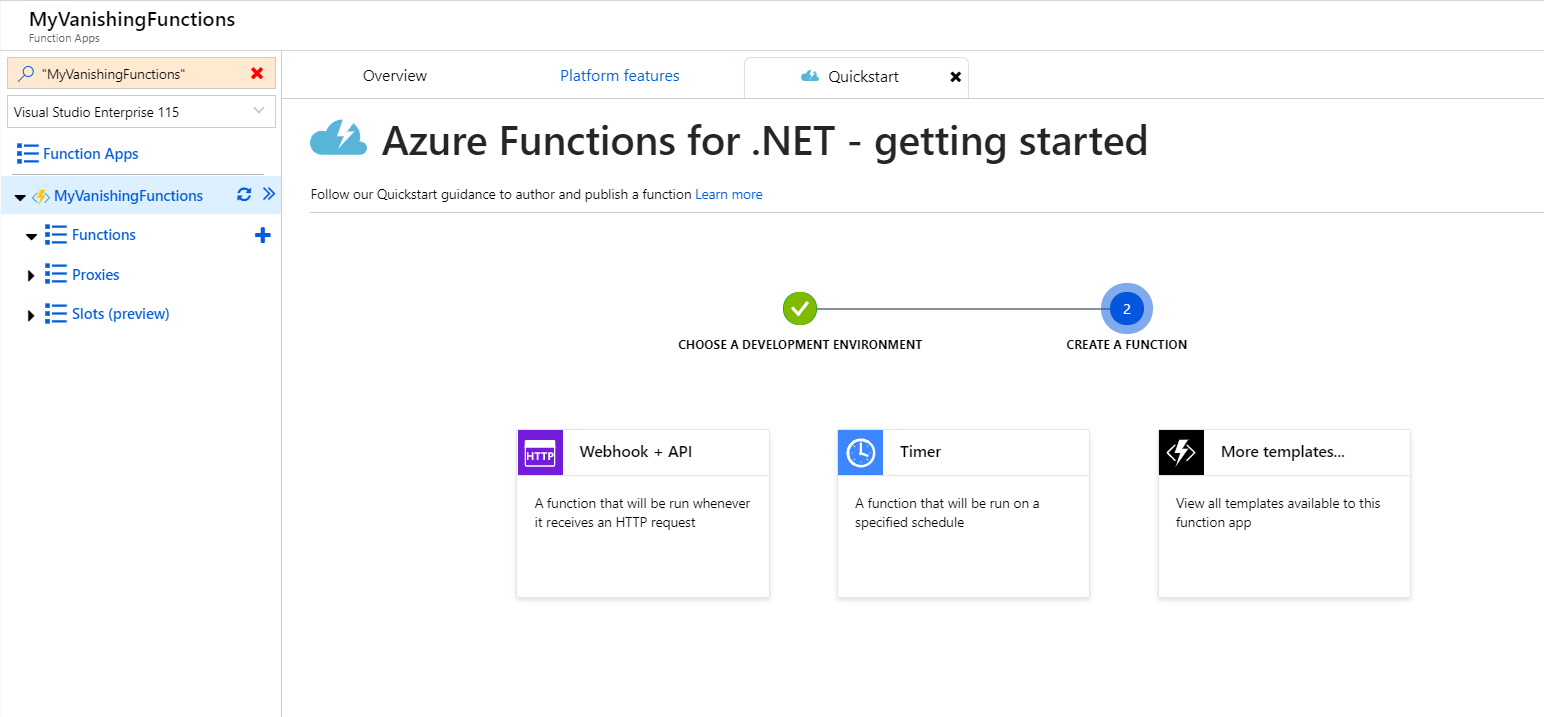Switch to the Overview tab
The width and height of the screenshot is (1544, 717).
pyautogui.click(x=395, y=76)
